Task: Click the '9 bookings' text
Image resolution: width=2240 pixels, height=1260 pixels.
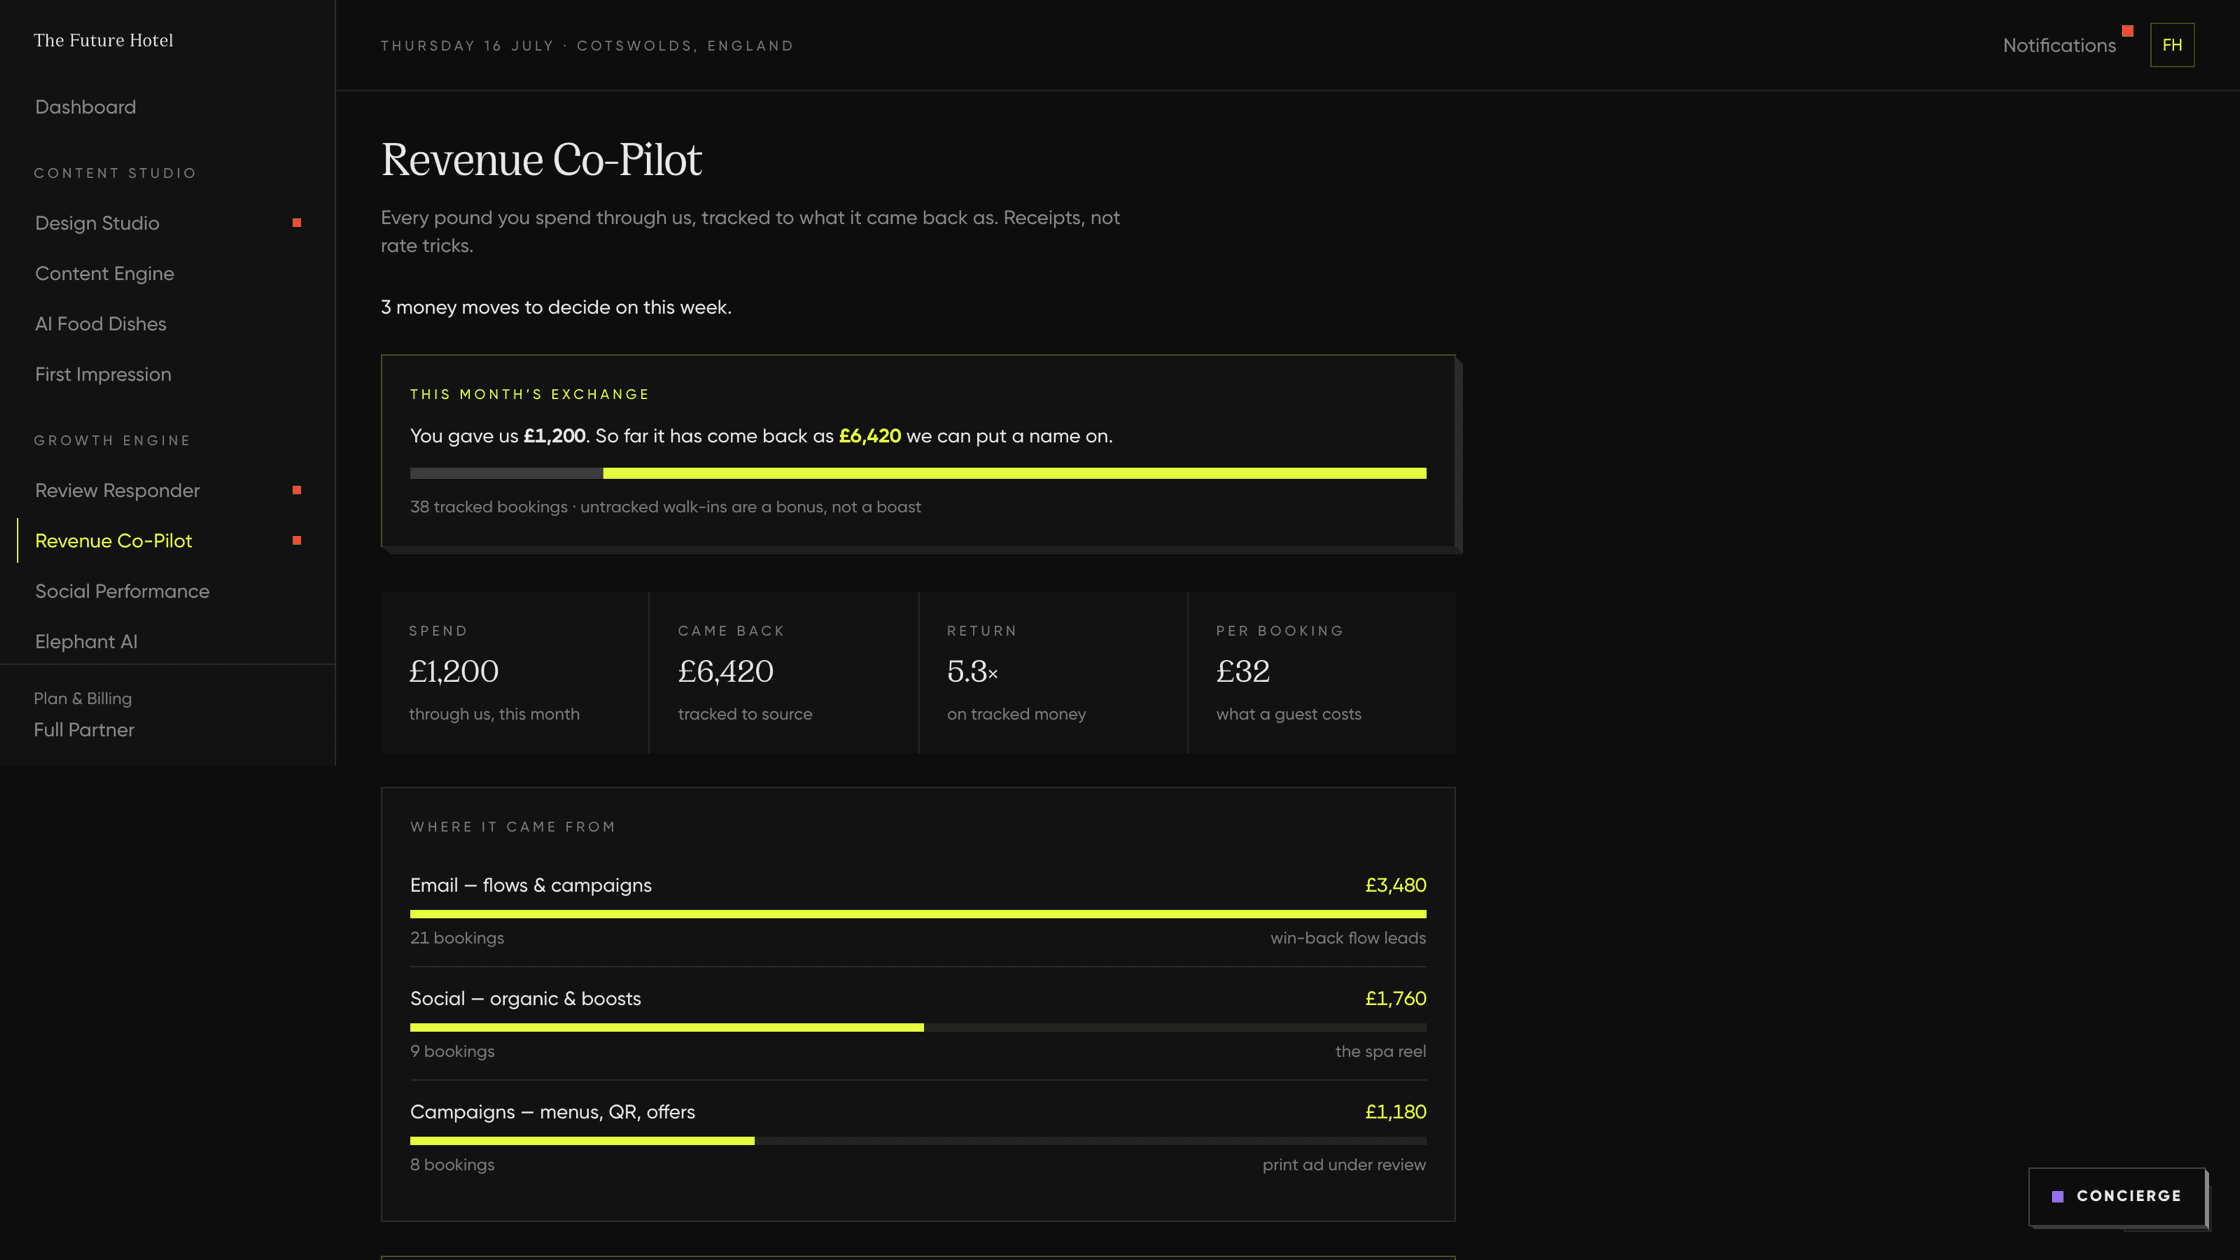Action: (x=452, y=1051)
